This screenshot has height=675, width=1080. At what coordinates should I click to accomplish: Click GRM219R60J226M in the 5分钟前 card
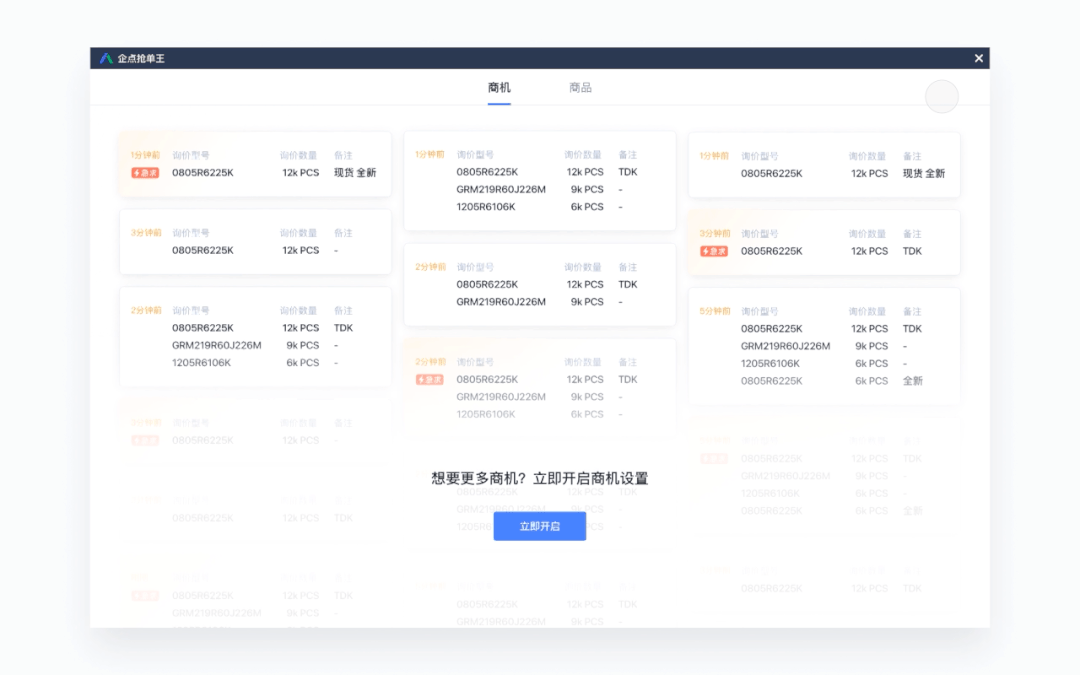785,346
